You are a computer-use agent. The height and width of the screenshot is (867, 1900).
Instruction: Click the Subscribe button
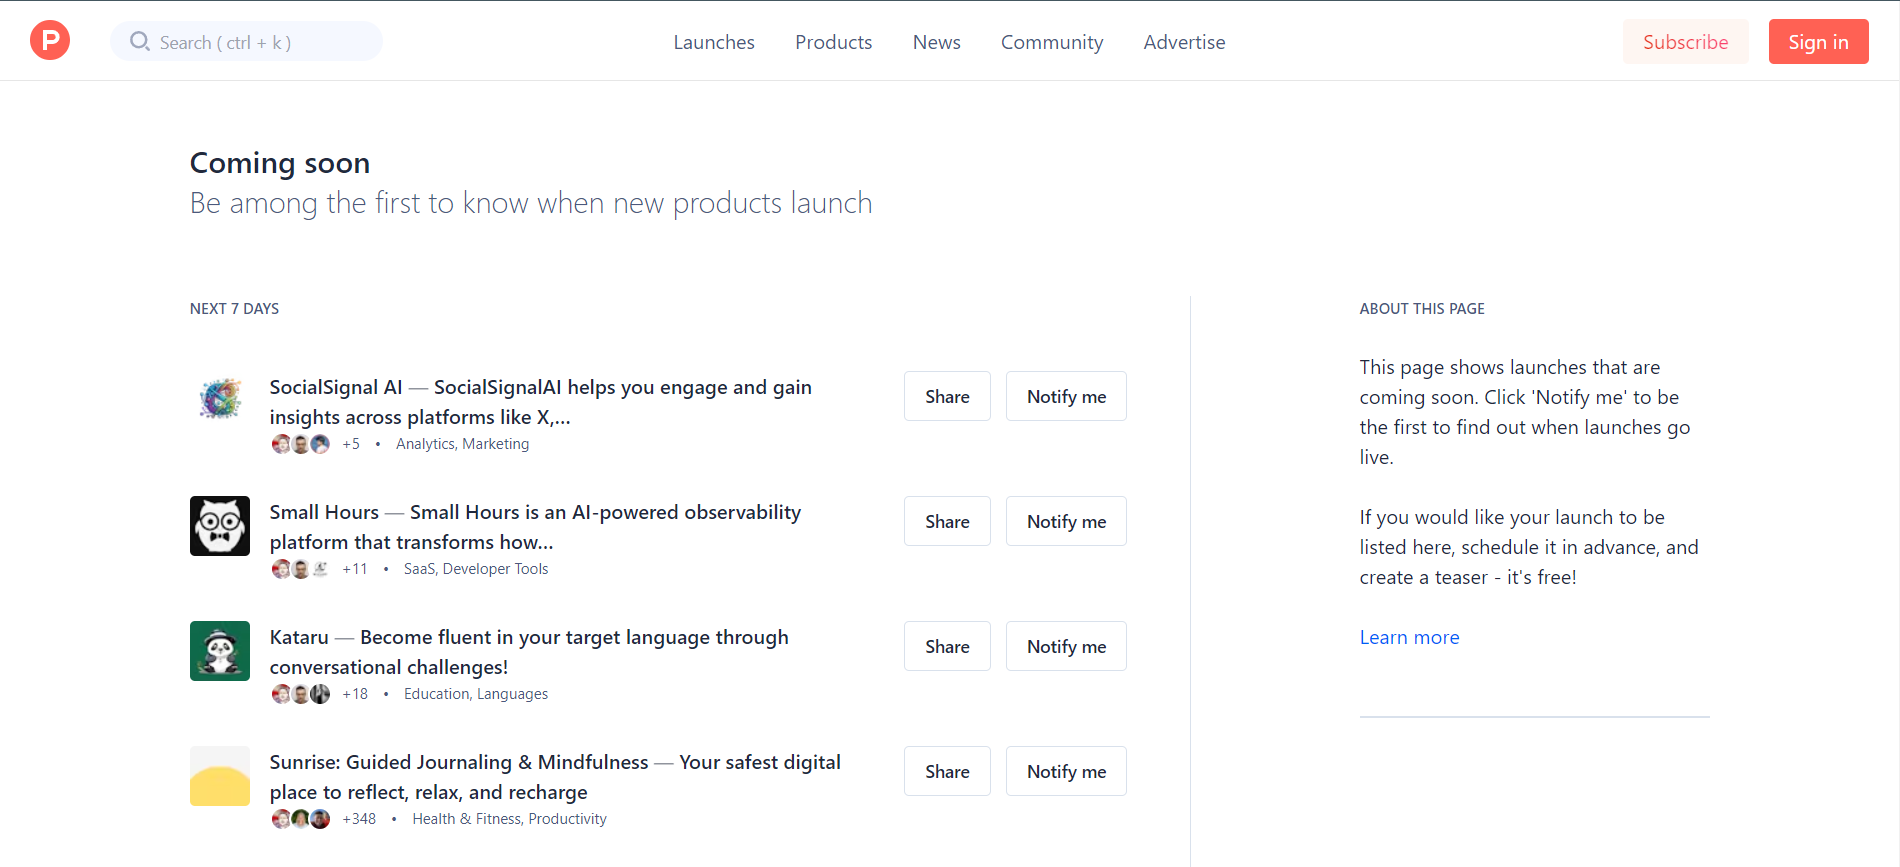(1686, 42)
